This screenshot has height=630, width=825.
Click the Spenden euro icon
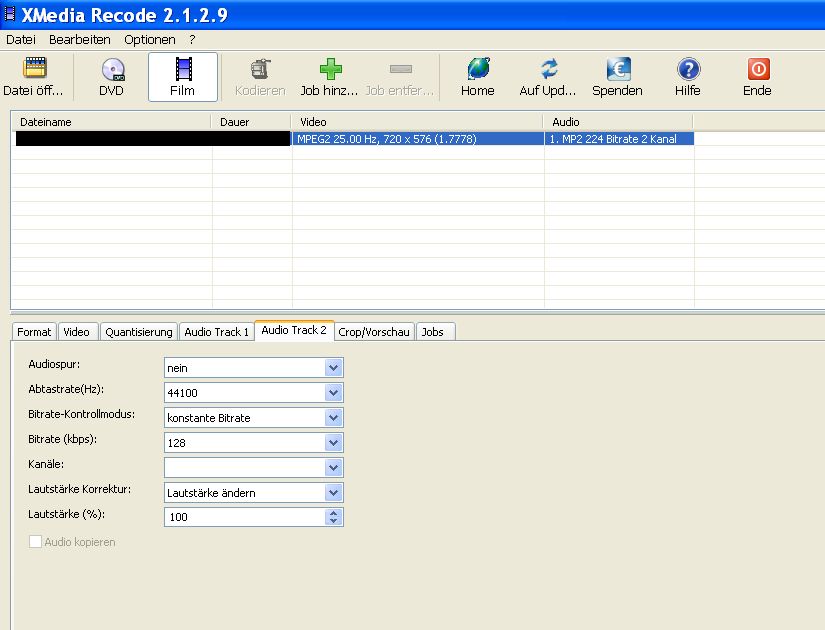[x=618, y=68]
